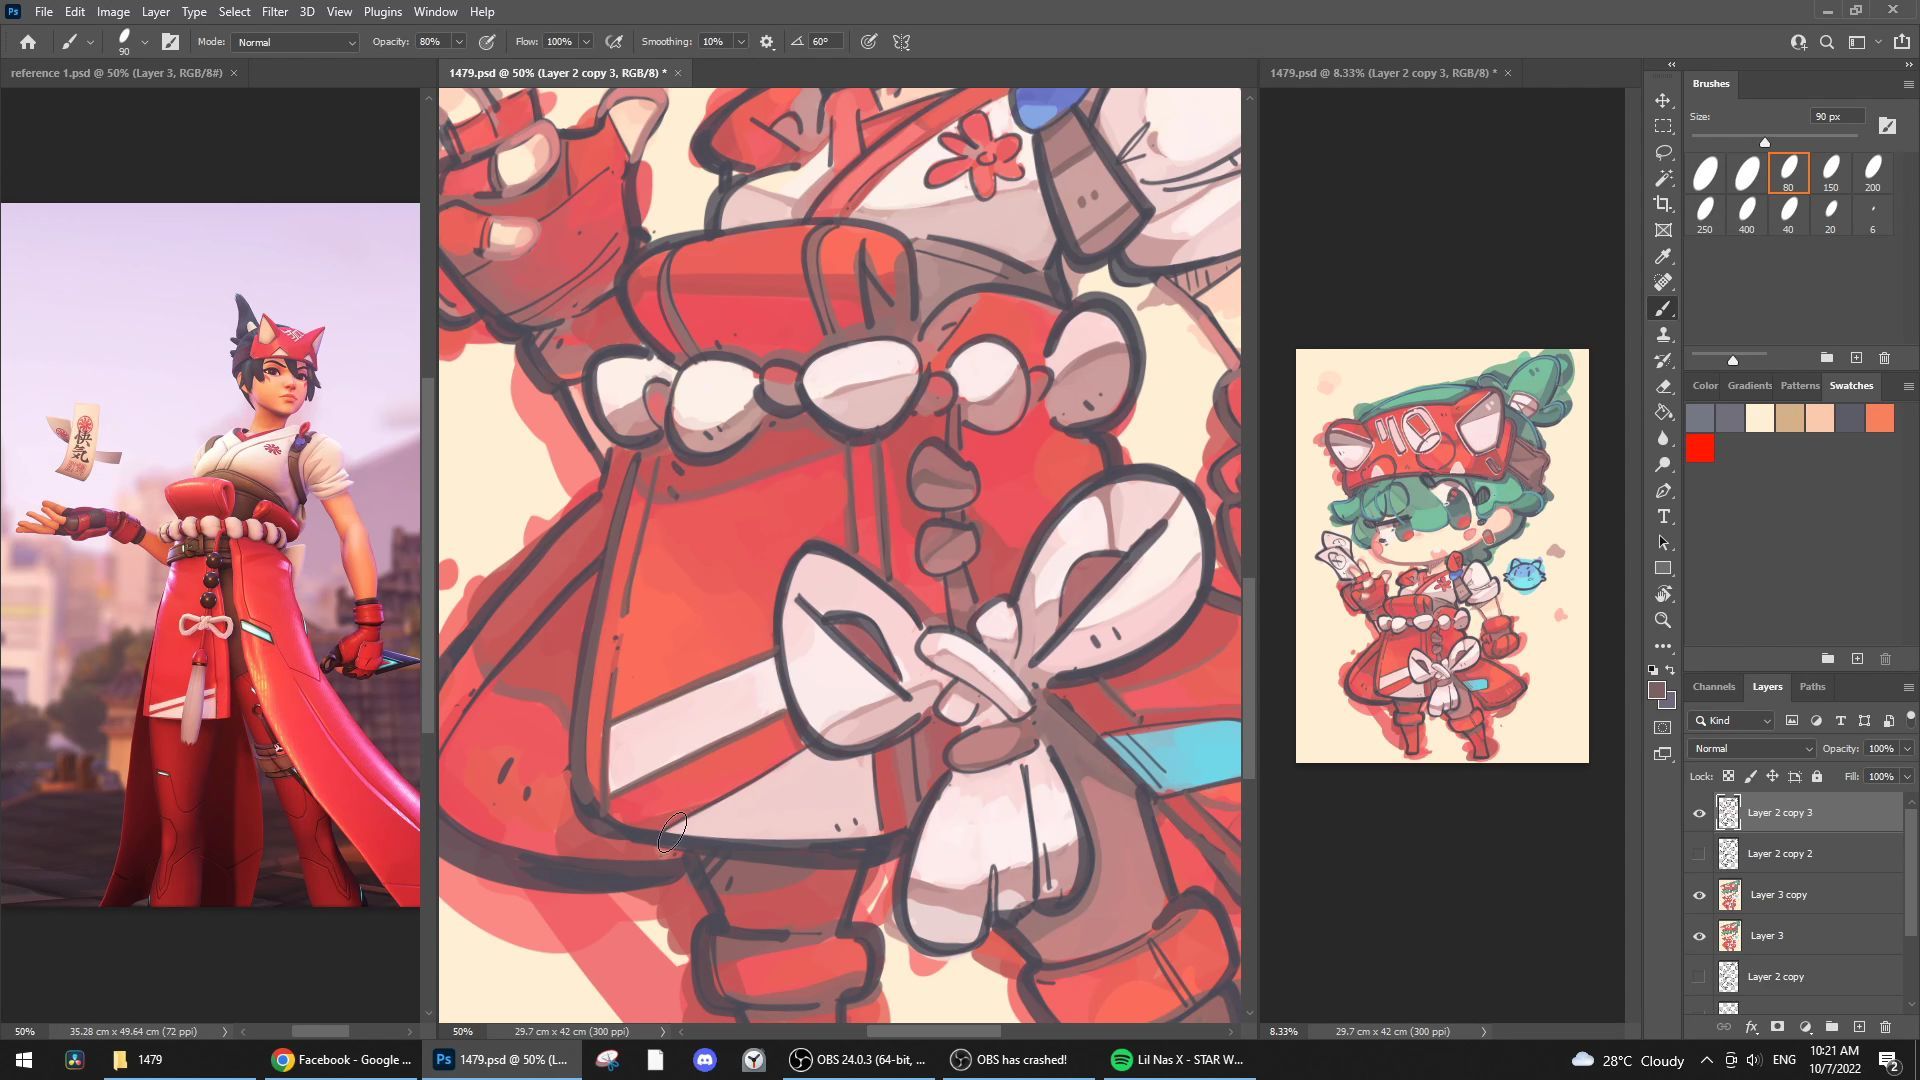Hide Layer 3 copy visibility eye
Image resolution: width=1920 pixels, height=1080 pixels.
[x=1699, y=895]
